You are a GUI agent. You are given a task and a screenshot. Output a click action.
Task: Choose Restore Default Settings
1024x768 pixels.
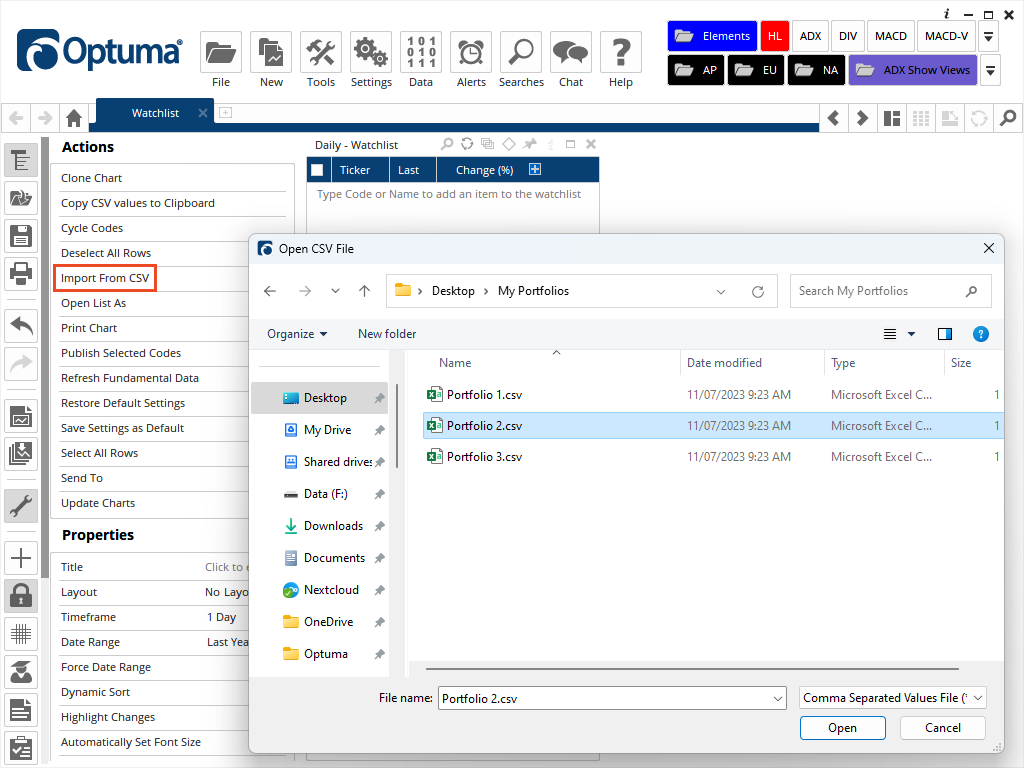click(123, 403)
